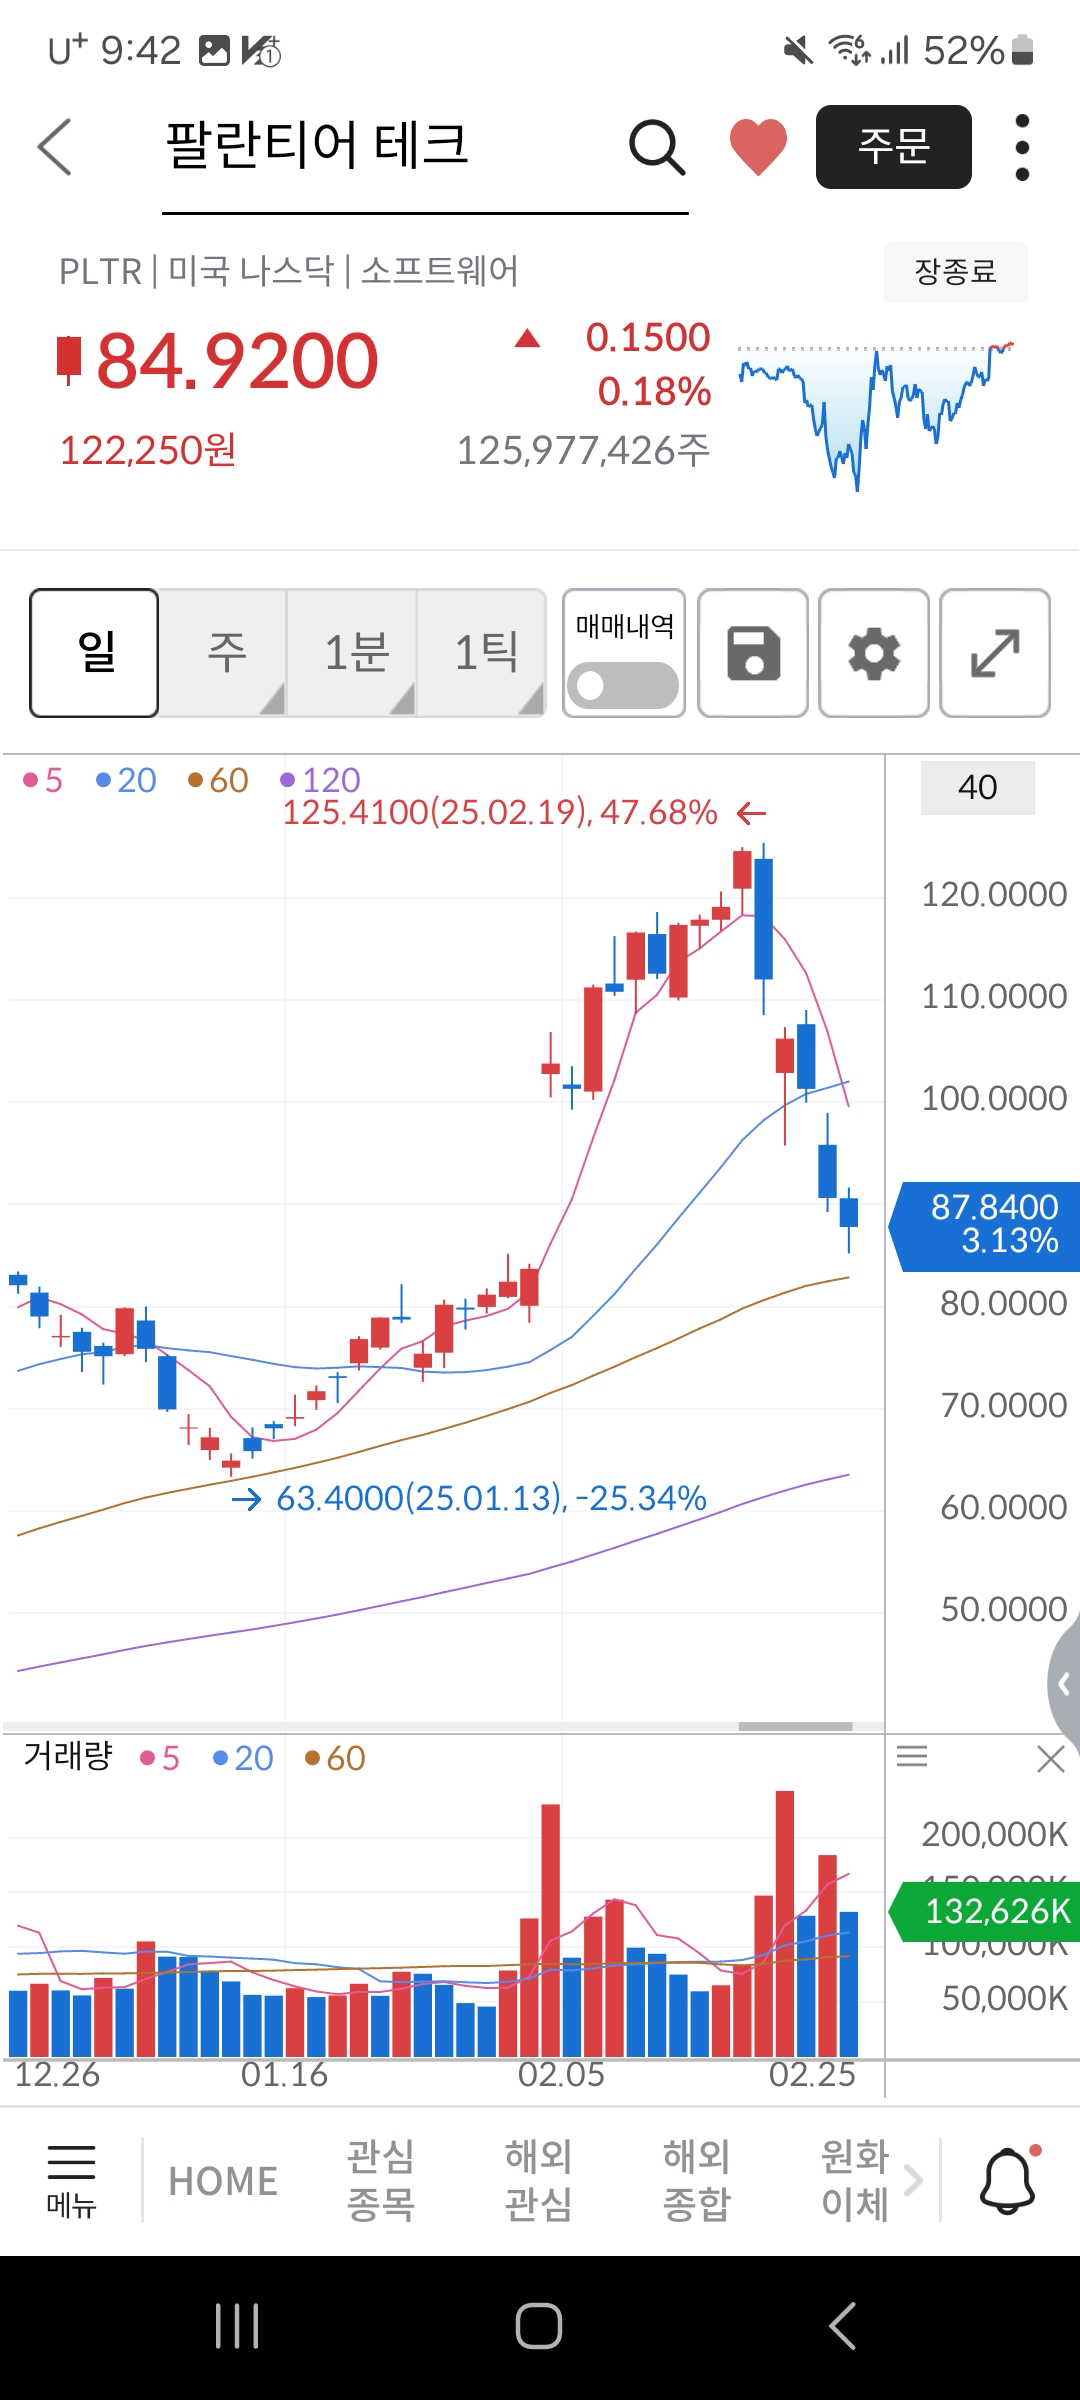Screen dimensions: 1080x2400
Task: Tap the 84.9200 current price
Action: tap(237, 361)
